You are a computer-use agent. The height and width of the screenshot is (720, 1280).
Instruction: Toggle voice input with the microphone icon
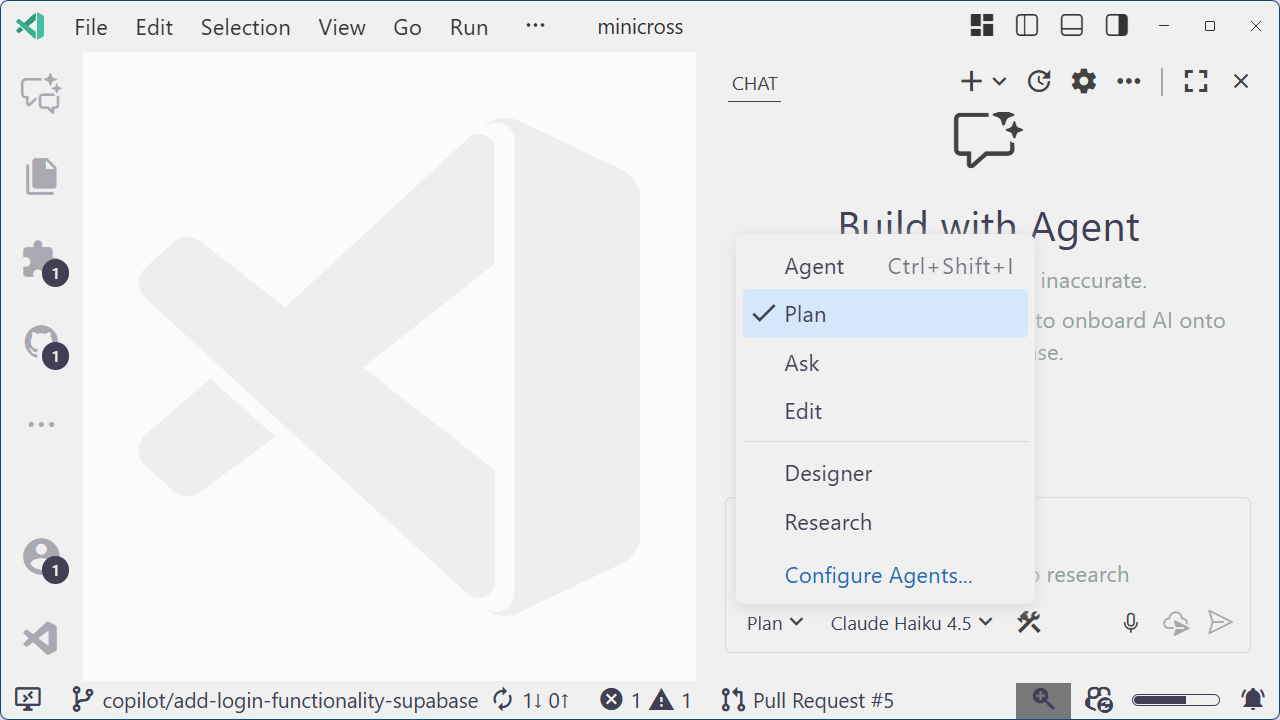pos(1130,622)
